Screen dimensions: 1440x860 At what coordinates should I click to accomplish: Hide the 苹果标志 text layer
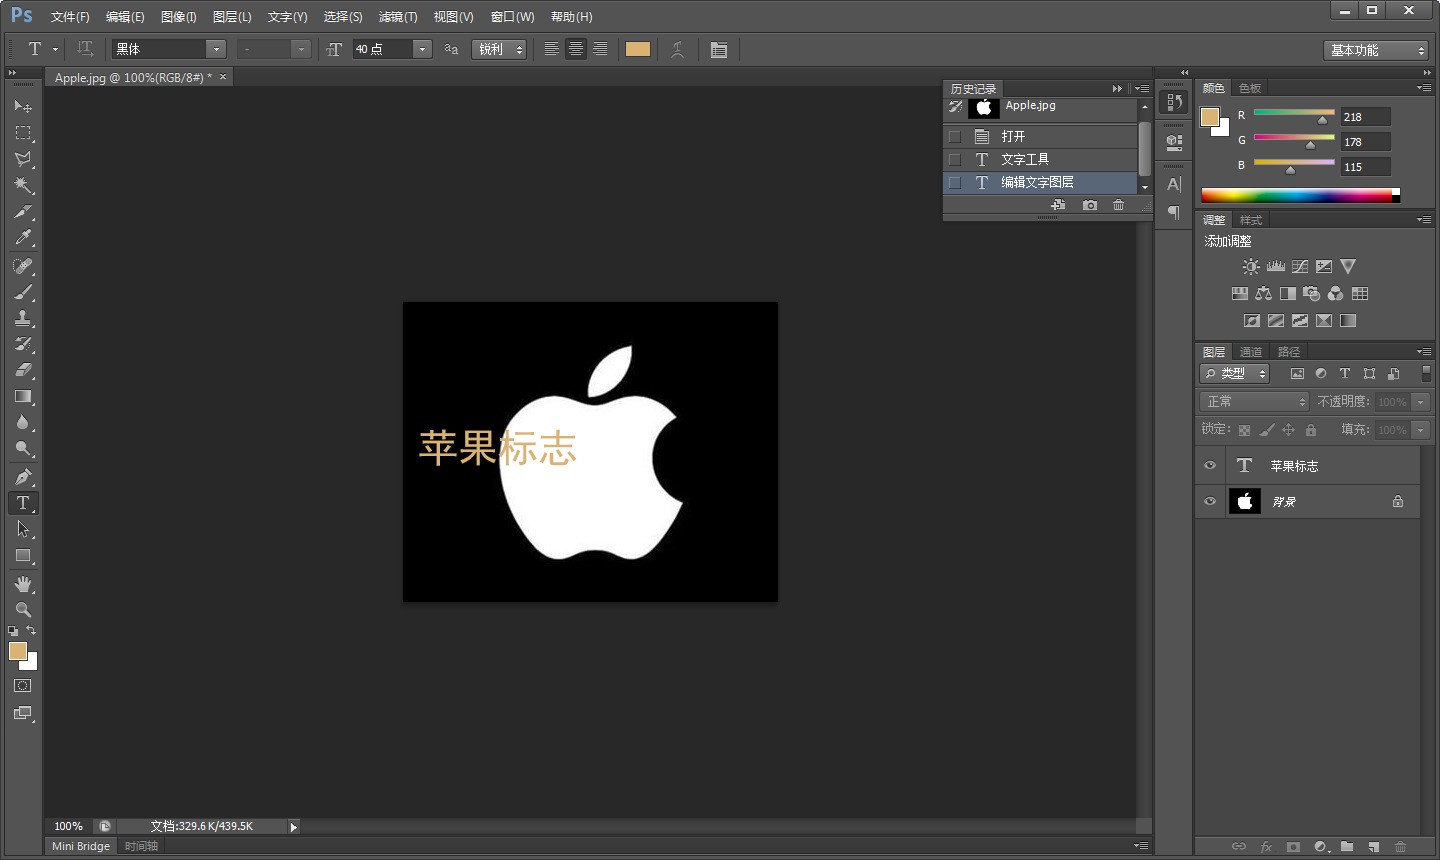tap(1210, 465)
